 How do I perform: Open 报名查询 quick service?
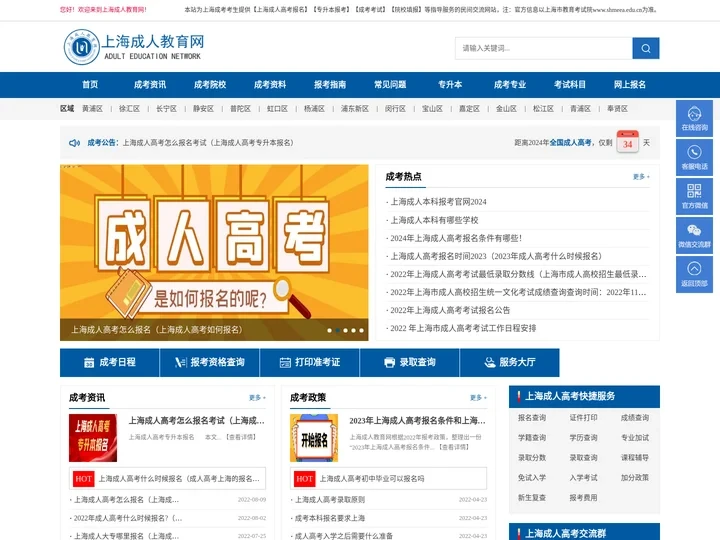[532, 418]
